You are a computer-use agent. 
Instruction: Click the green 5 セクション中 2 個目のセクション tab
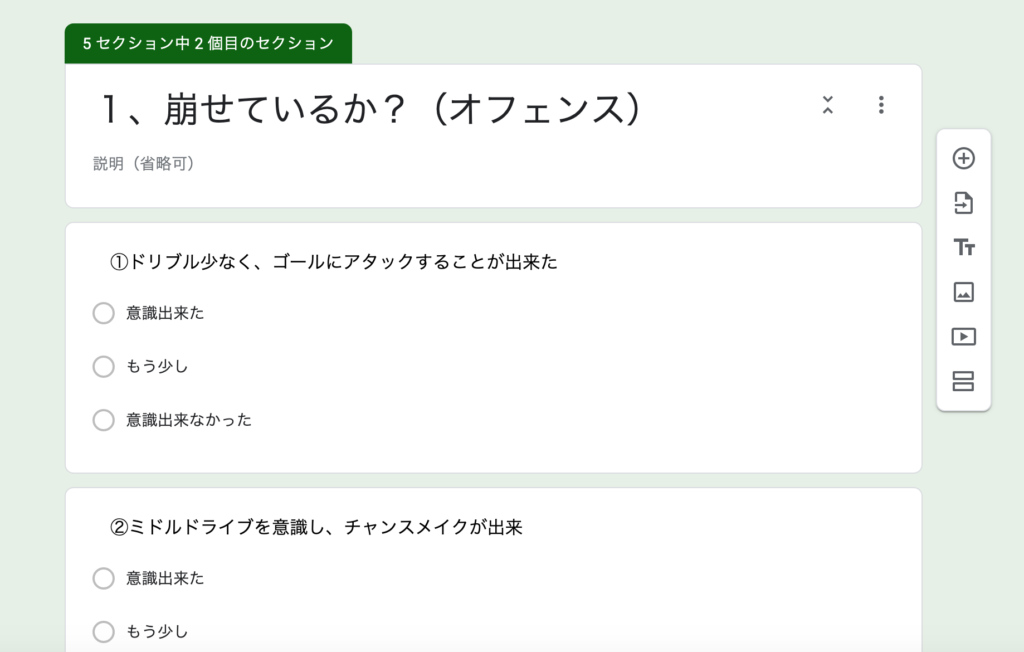pyautogui.click(x=208, y=44)
